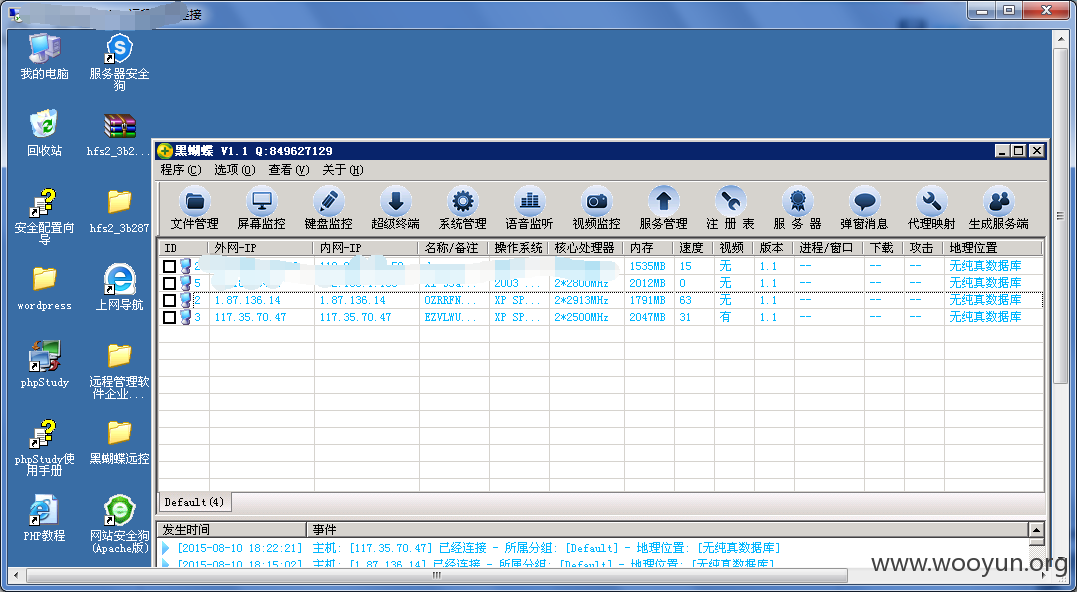Click the 2*2913MHz processor cell
1077x592 pixels.
point(581,300)
